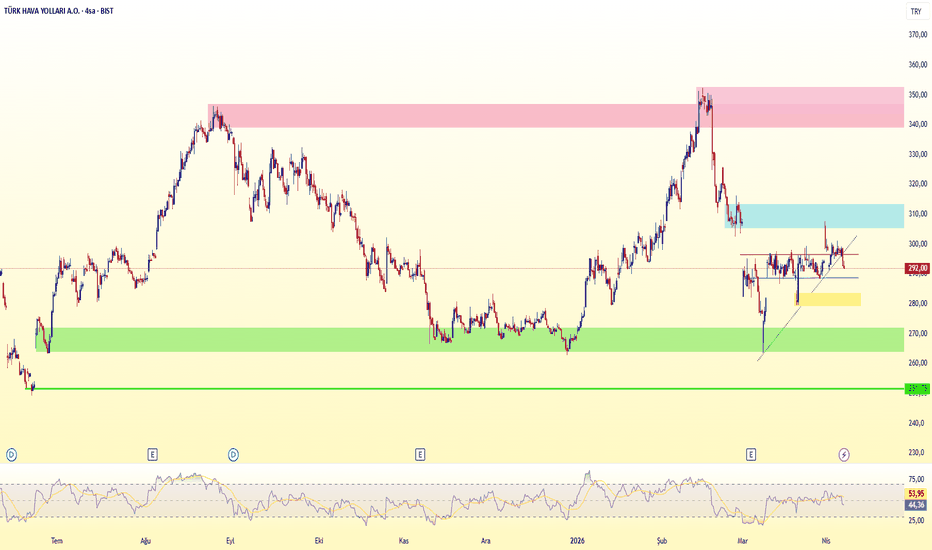Click the Ağu label on time axis
This screenshot has height=550, width=932.
click(x=145, y=540)
